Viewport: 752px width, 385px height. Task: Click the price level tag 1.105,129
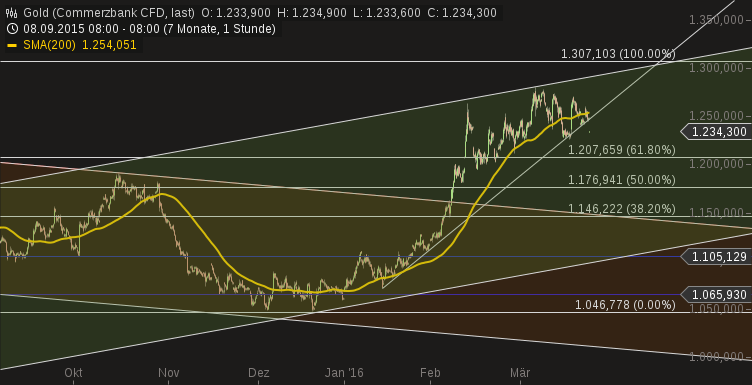(717, 257)
